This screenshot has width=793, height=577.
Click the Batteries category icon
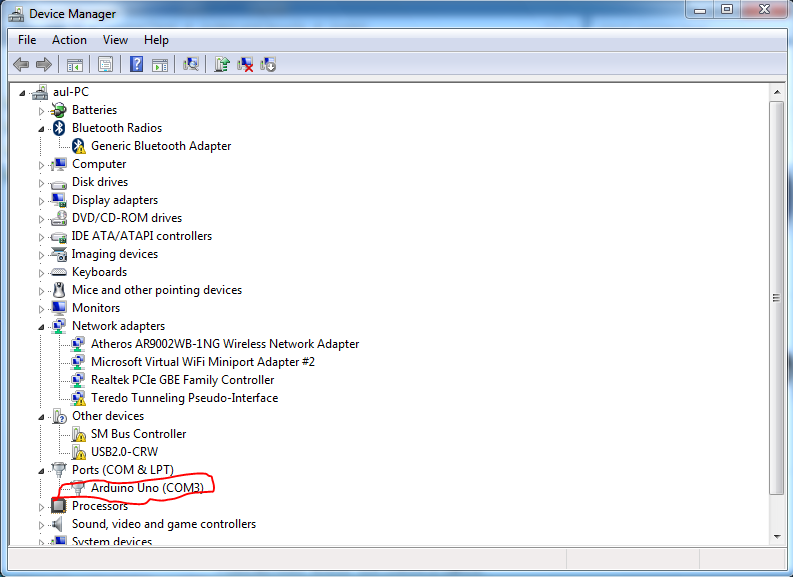click(59, 110)
